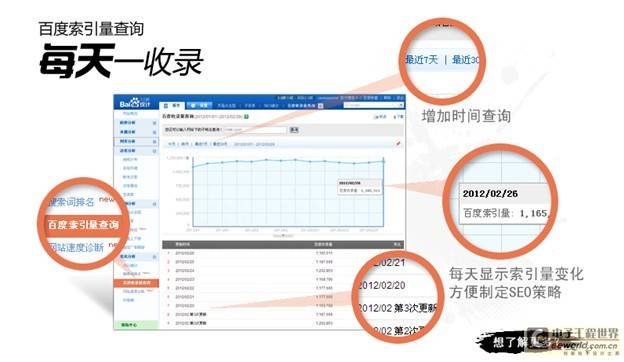This screenshot has width=624, height=362.
Task: Select the table row 2012/02 第3次更新
Action: [283, 314]
